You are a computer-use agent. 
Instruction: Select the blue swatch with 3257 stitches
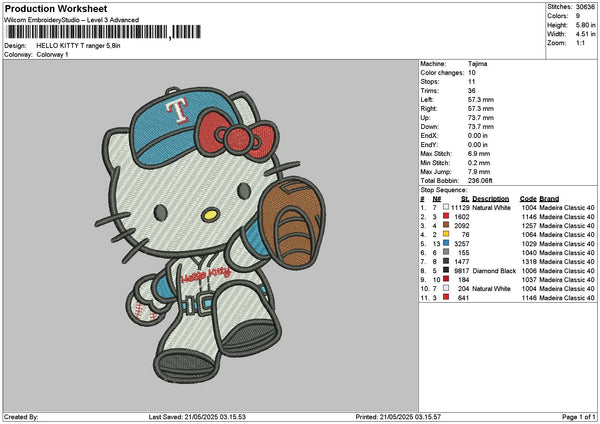point(446,243)
